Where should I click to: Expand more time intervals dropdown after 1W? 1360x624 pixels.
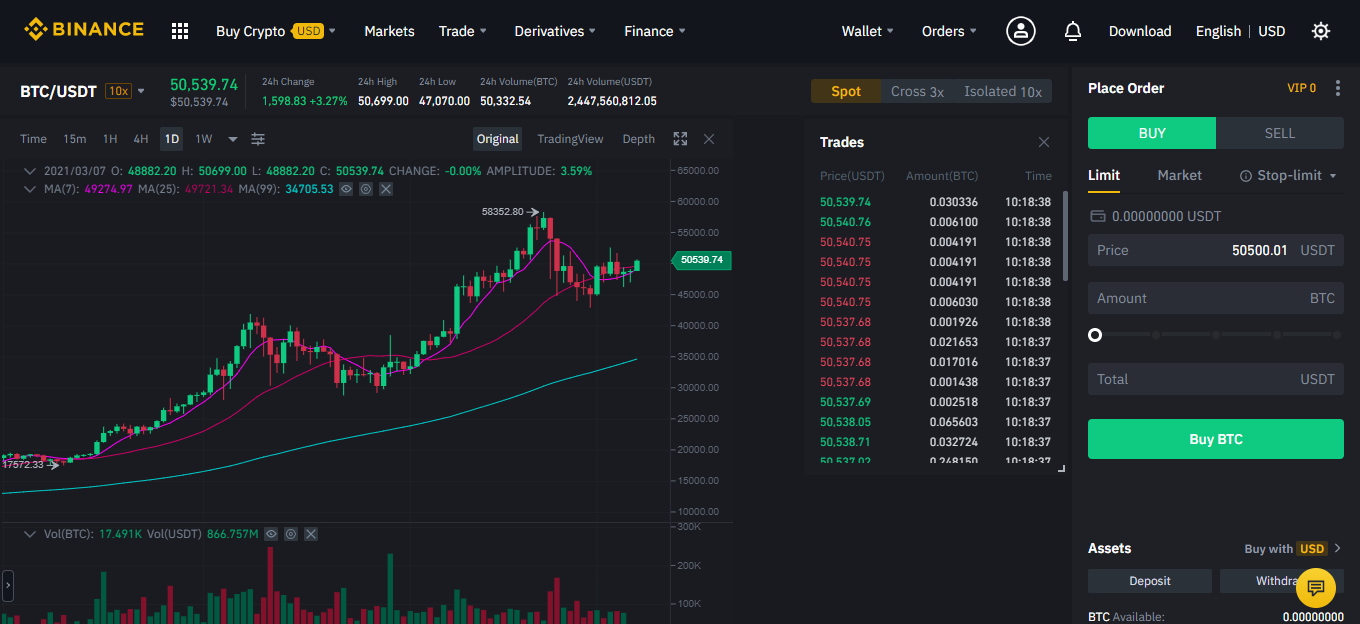(233, 139)
